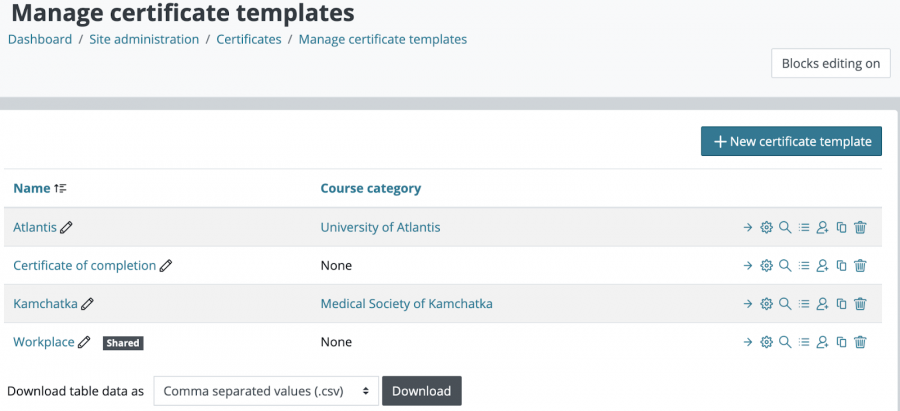
Task: Show issued certificates list for Workplace
Action: 804,342
